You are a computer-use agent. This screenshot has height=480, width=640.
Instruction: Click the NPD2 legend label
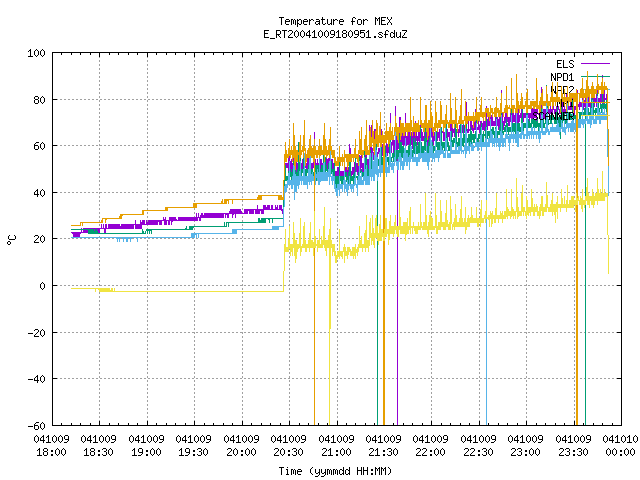click(562, 90)
